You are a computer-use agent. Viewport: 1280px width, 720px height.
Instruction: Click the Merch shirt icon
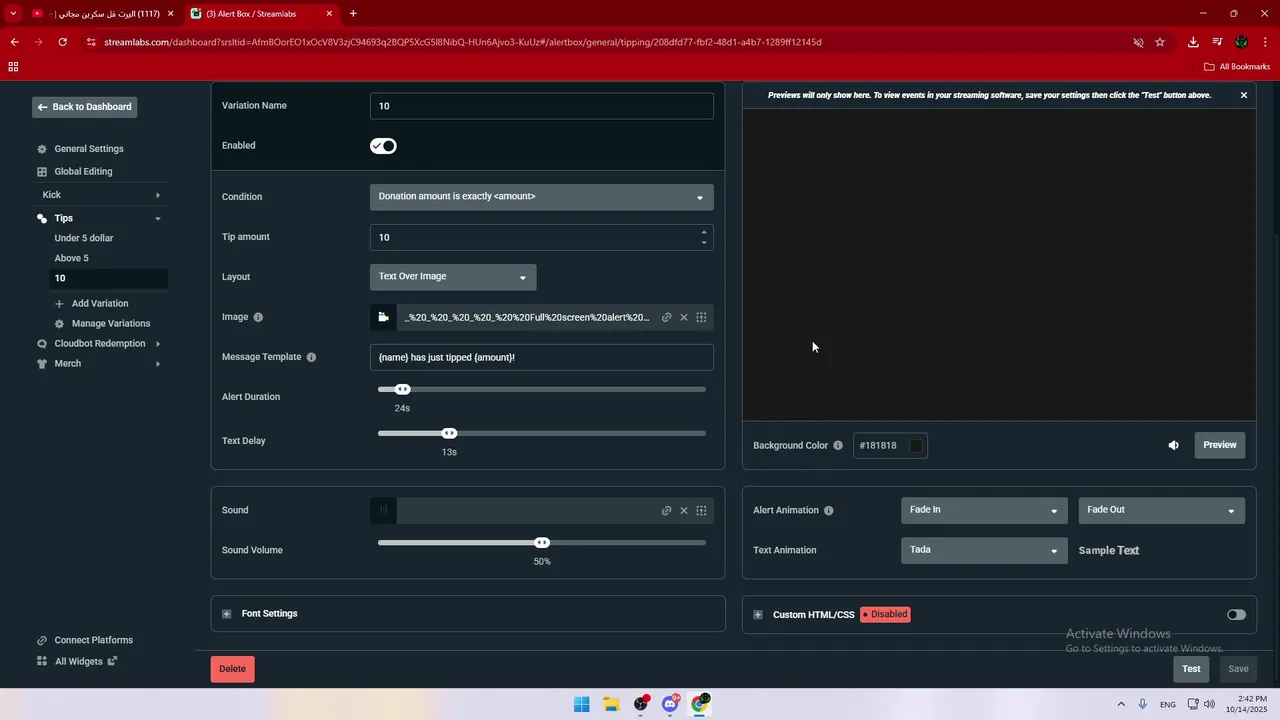[x=42, y=364]
